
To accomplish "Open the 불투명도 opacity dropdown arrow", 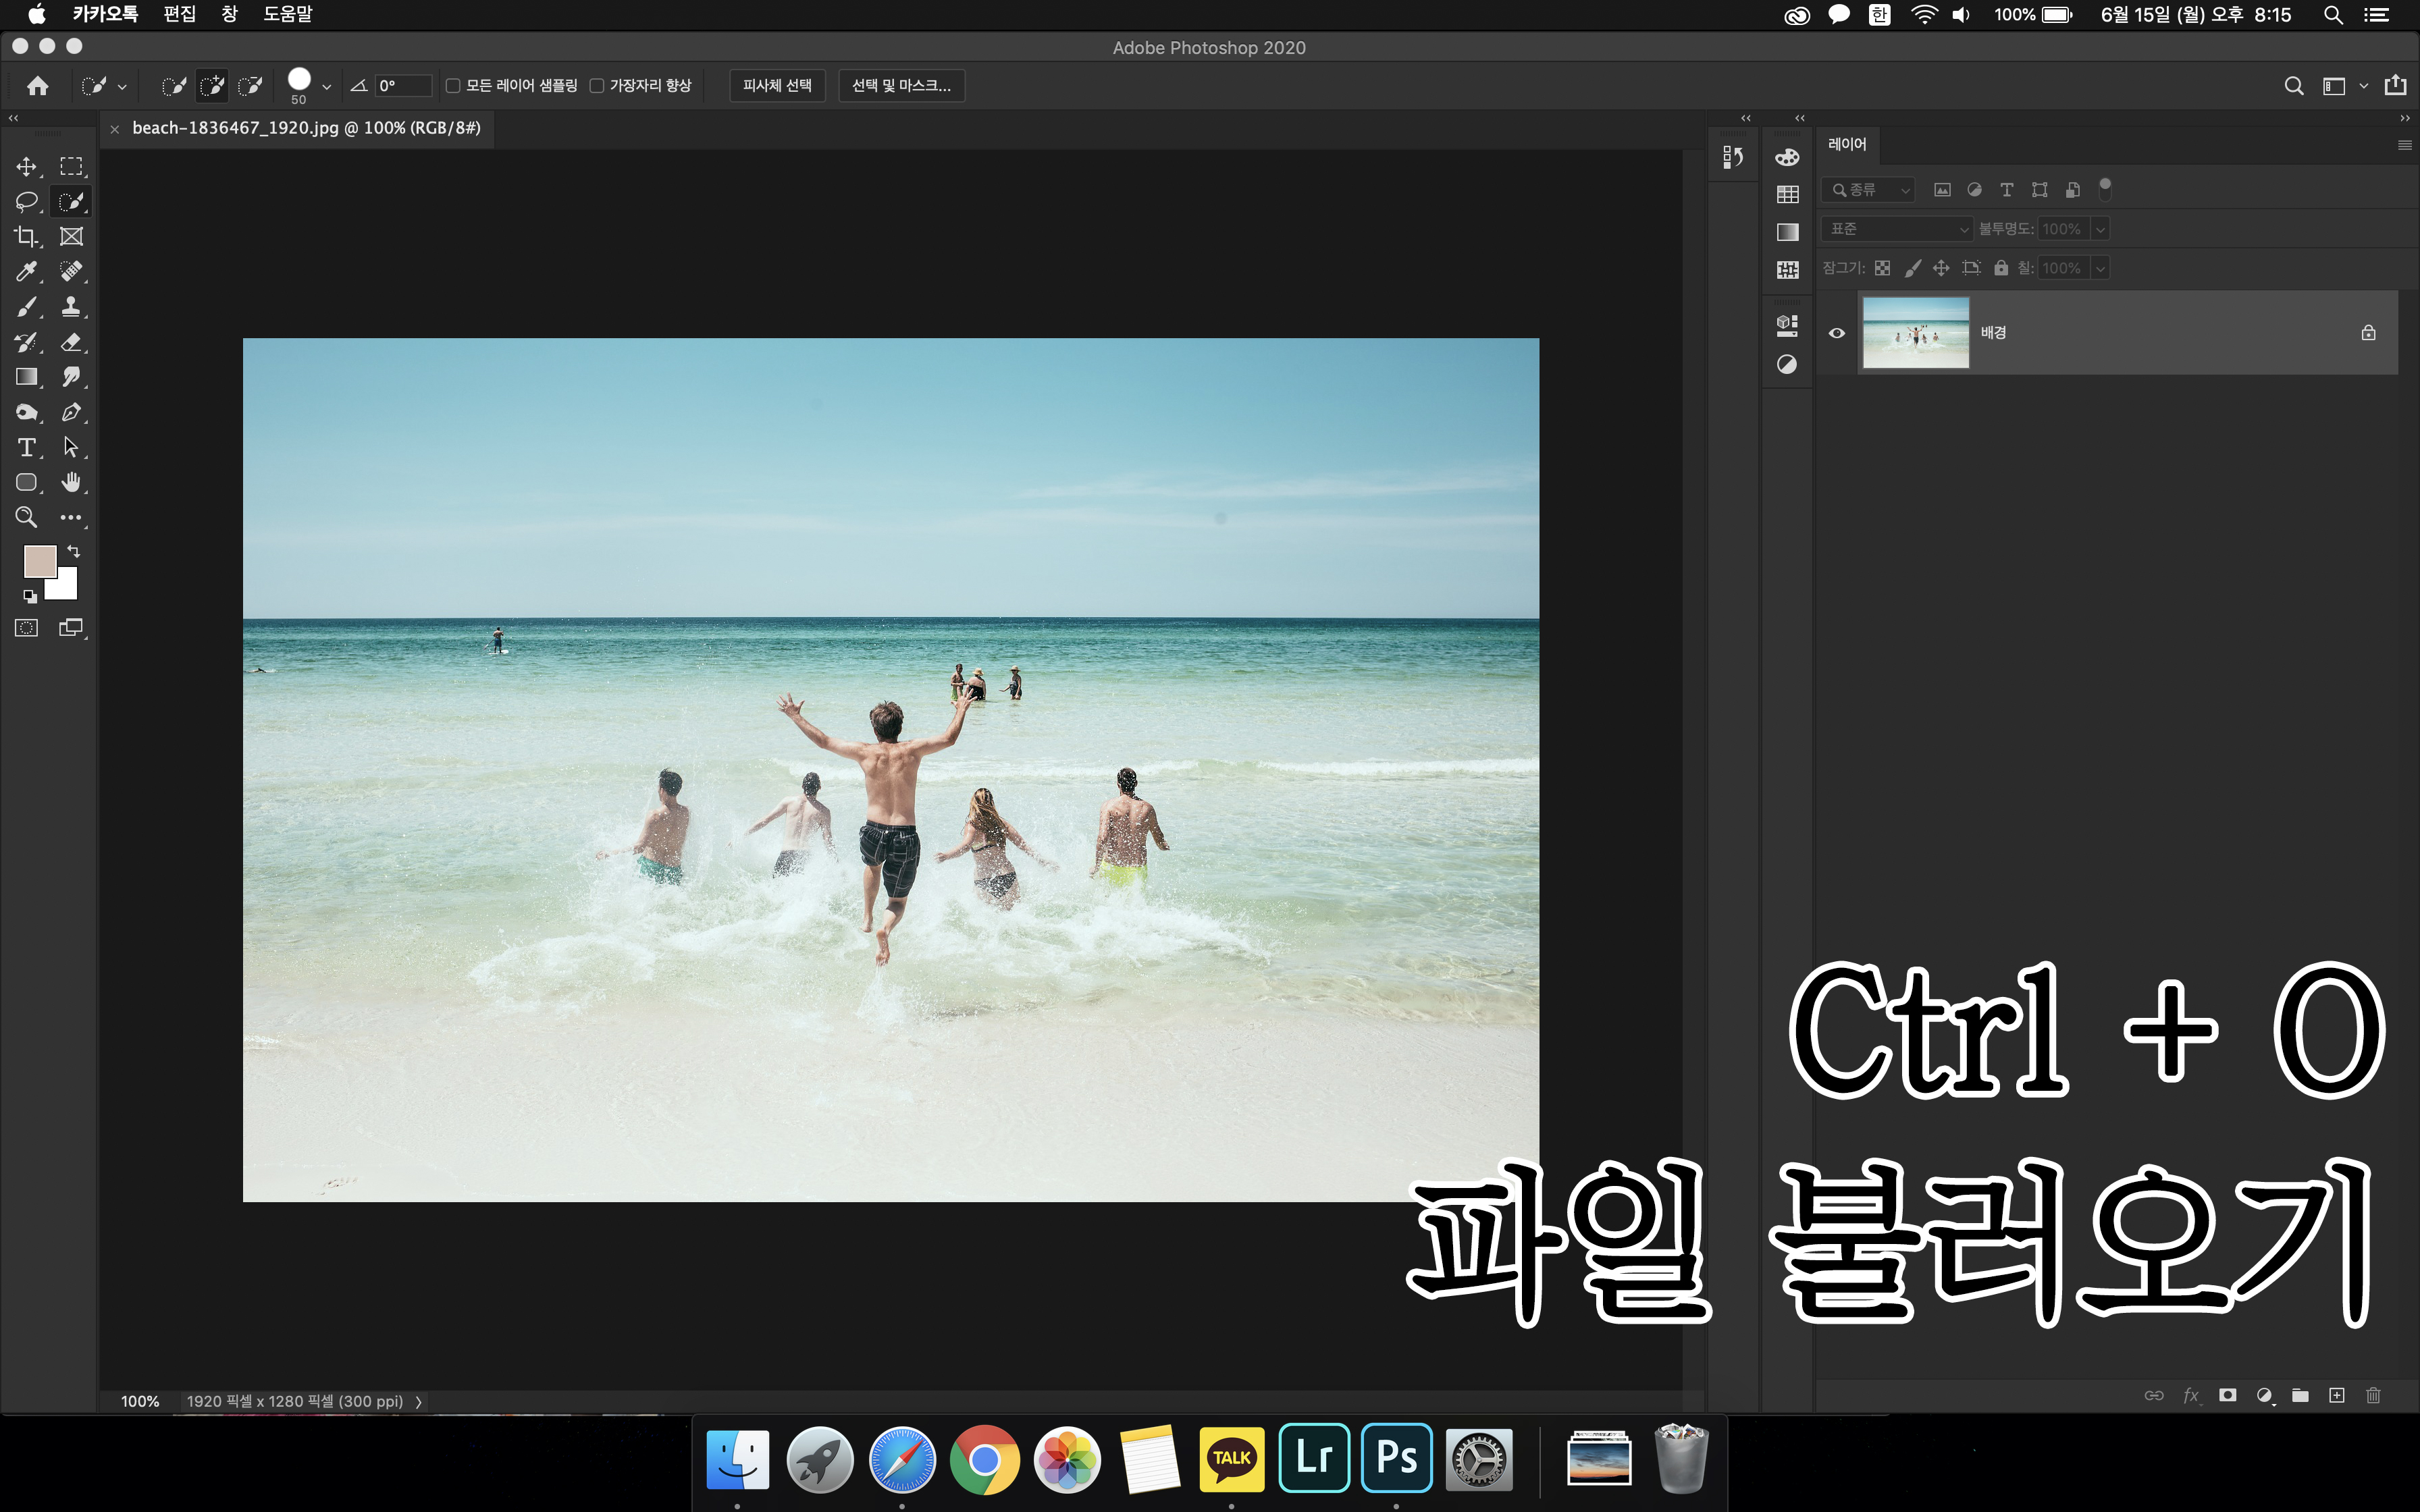I will [x=2100, y=229].
